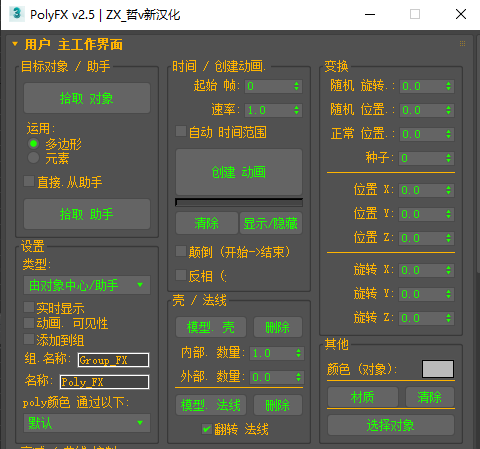Click the 速率 spinner arrows
This screenshot has height=449, width=480.
[x=297, y=110]
